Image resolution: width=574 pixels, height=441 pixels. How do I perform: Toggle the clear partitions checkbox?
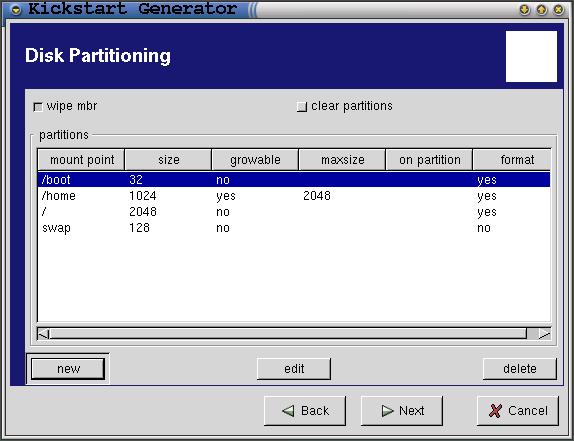pyautogui.click(x=302, y=107)
